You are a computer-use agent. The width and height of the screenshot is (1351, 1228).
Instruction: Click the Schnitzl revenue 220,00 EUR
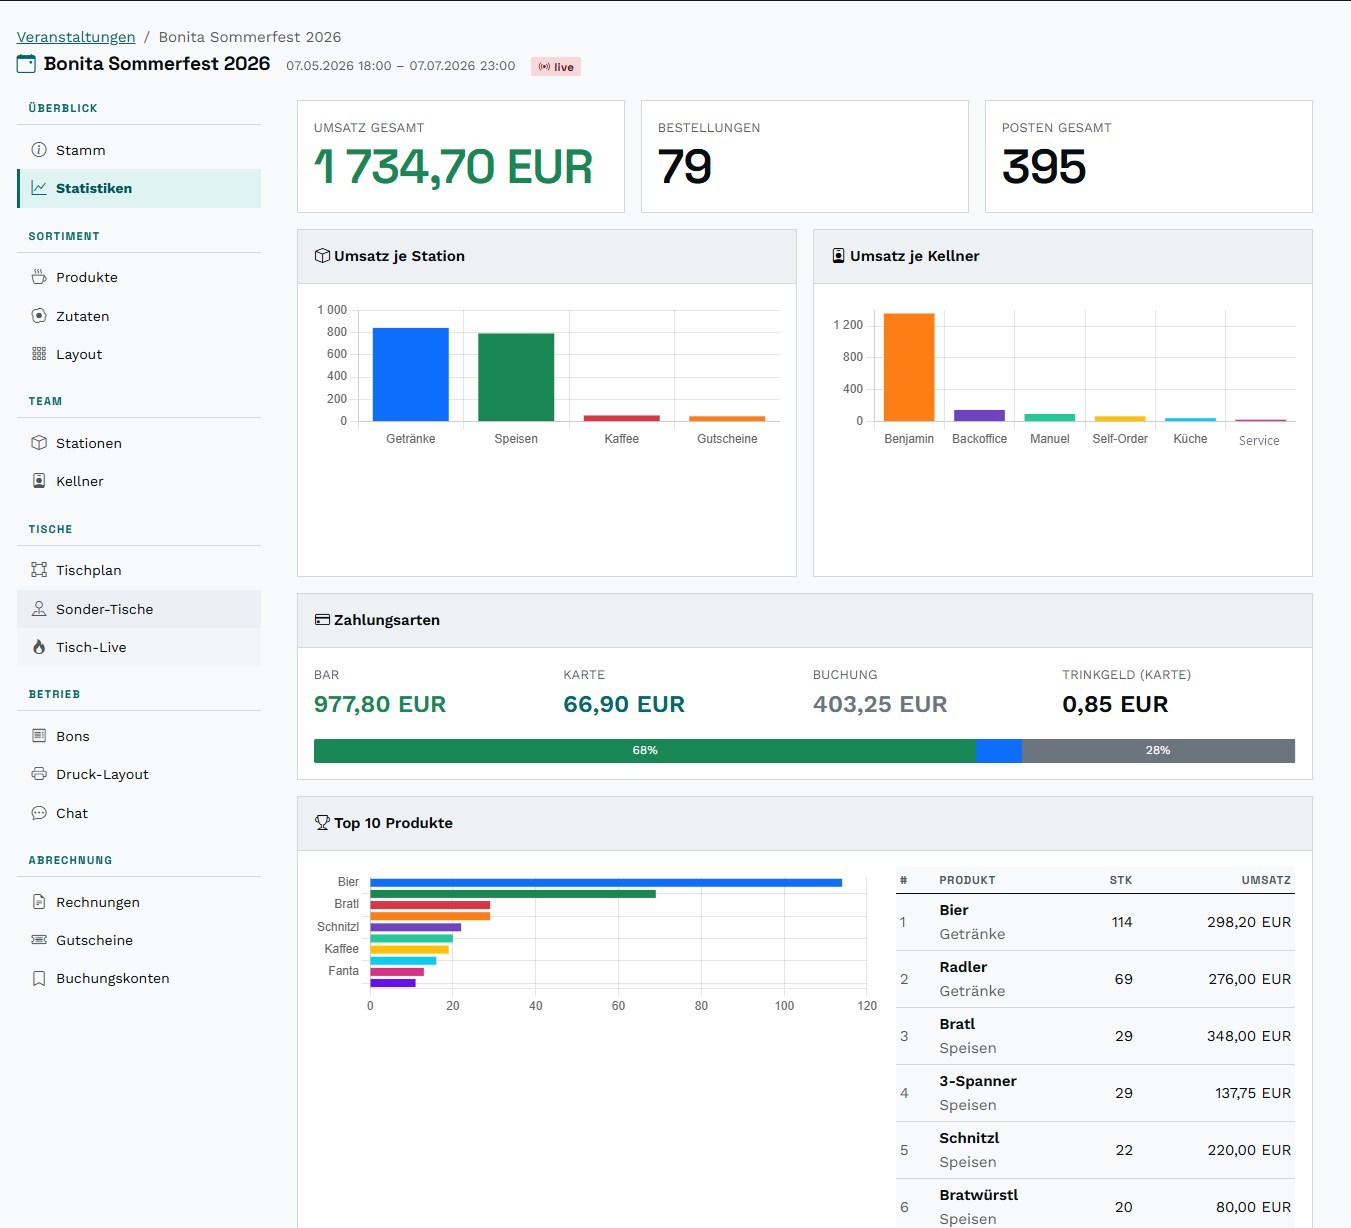[1249, 1150]
